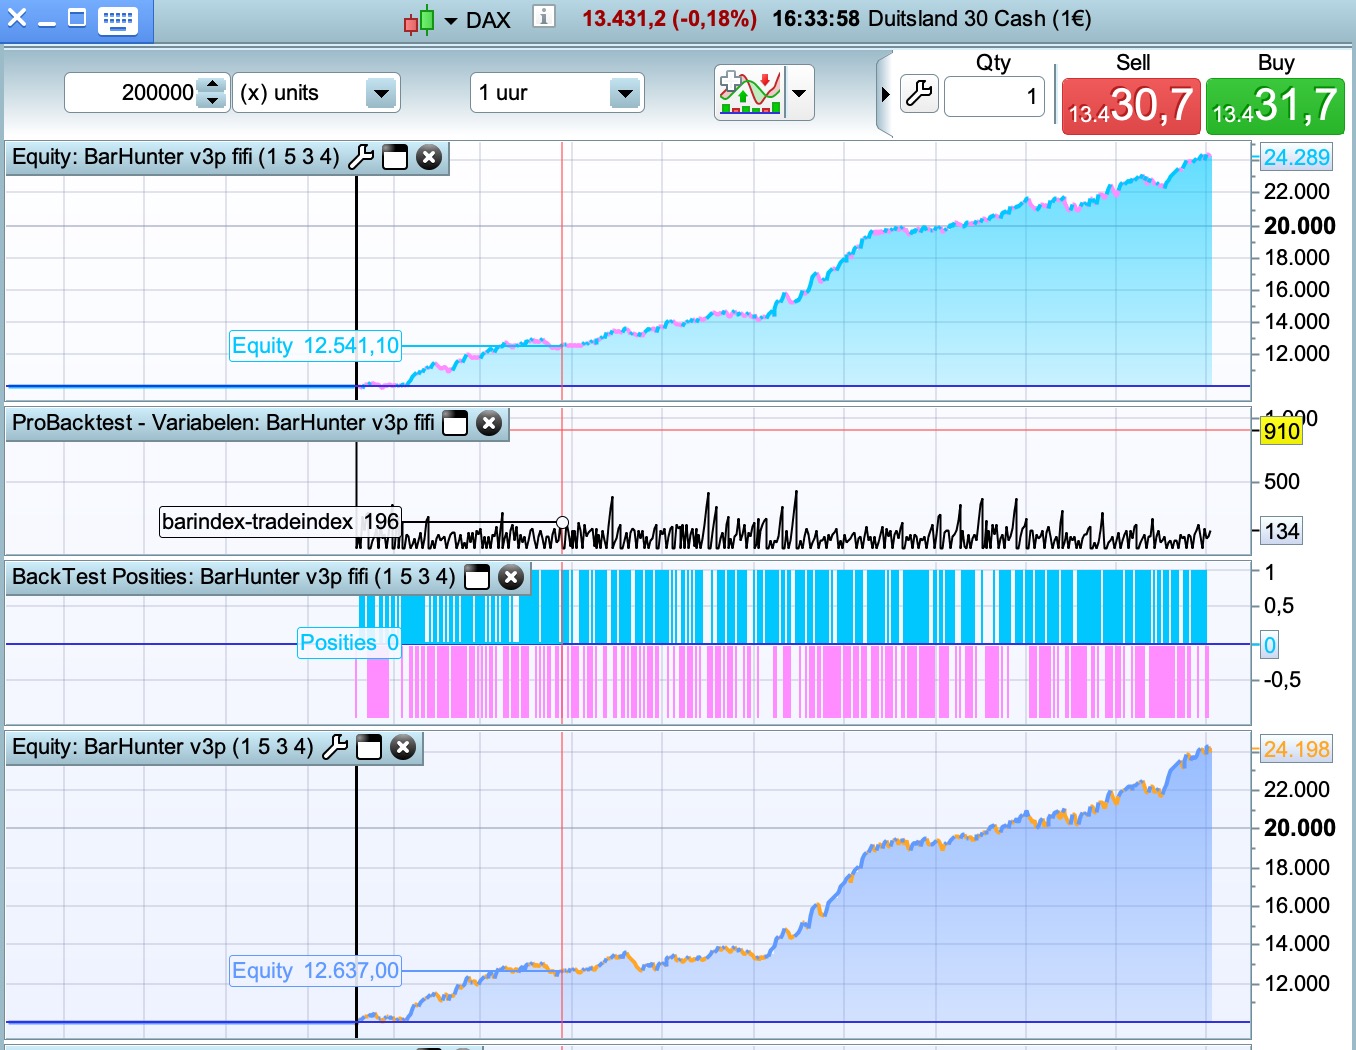Click the candlestick chart style icon
Screen dimensions: 1356x1050
pyautogui.click(x=419, y=20)
